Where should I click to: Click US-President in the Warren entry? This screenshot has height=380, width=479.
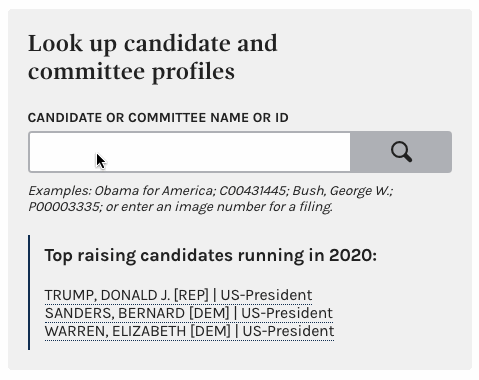point(288,331)
